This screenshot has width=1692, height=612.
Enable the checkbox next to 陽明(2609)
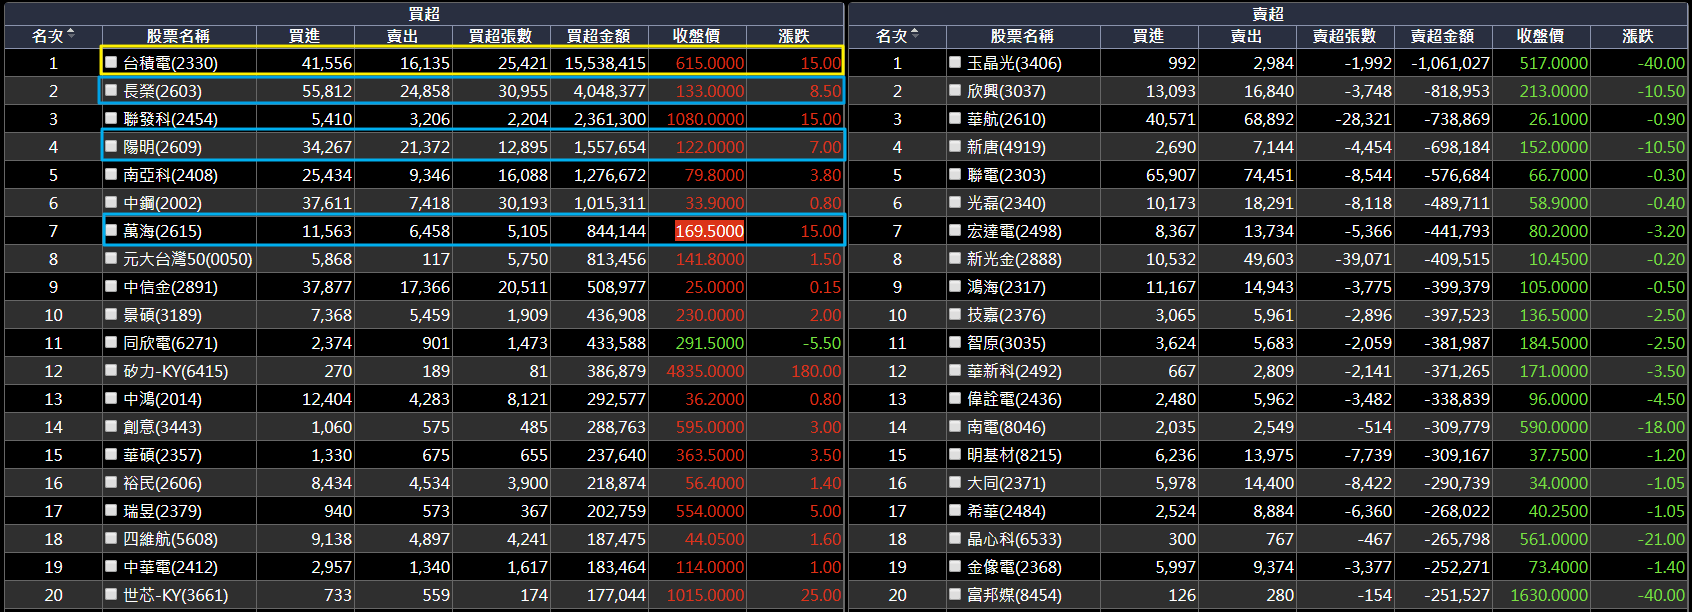click(112, 146)
